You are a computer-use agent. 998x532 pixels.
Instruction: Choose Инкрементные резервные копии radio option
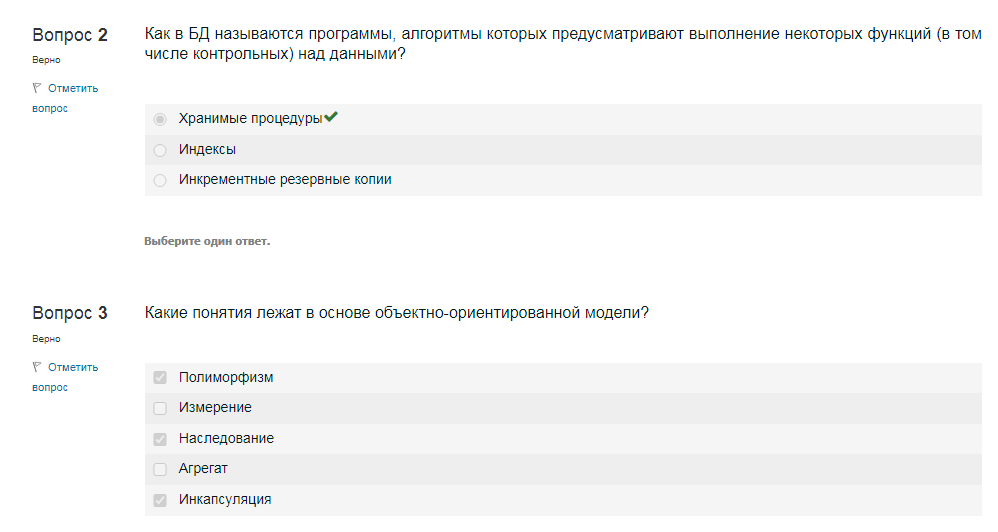coord(160,181)
